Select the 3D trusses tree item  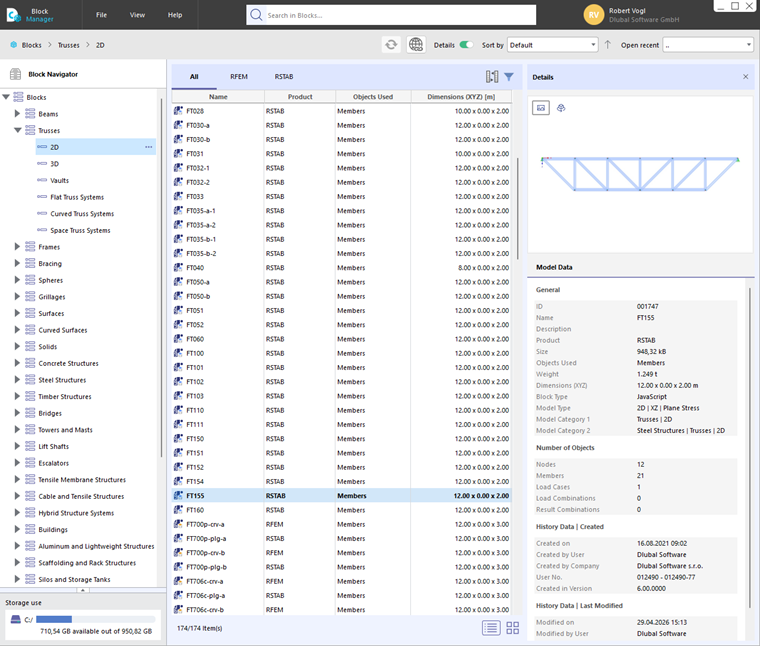point(54,164)
